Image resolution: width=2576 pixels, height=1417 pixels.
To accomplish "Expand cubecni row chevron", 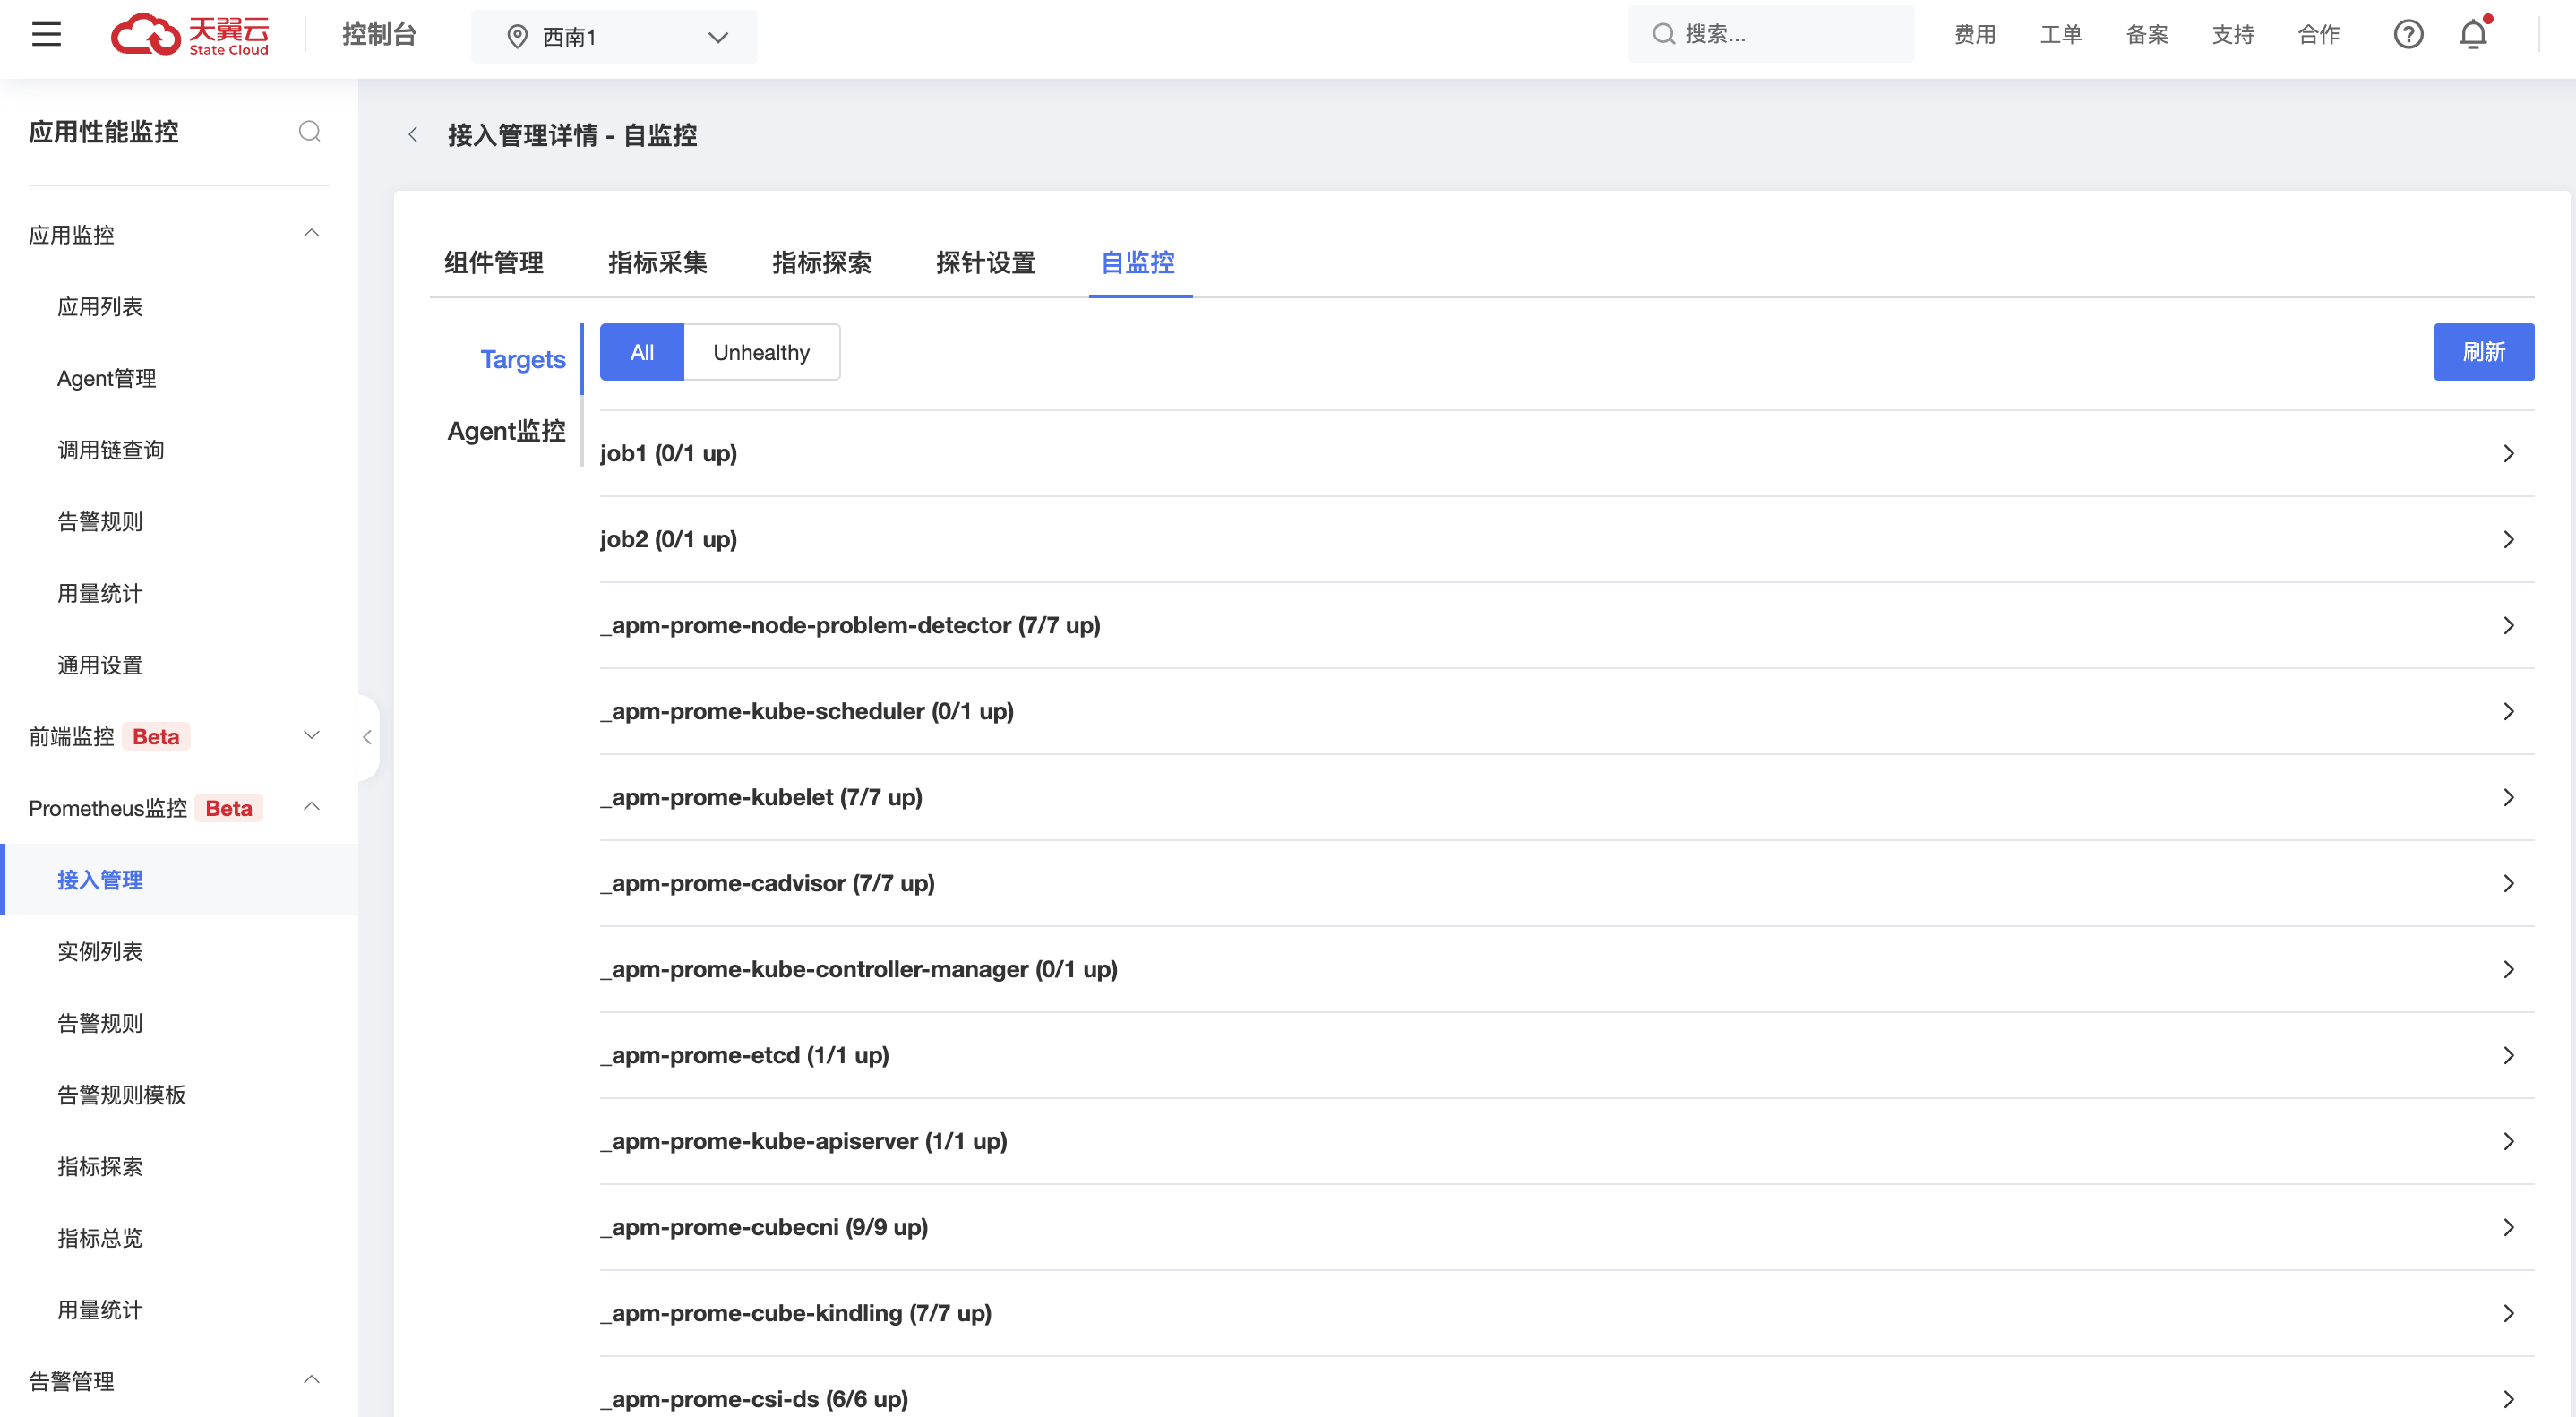I will (2509, 1227).
